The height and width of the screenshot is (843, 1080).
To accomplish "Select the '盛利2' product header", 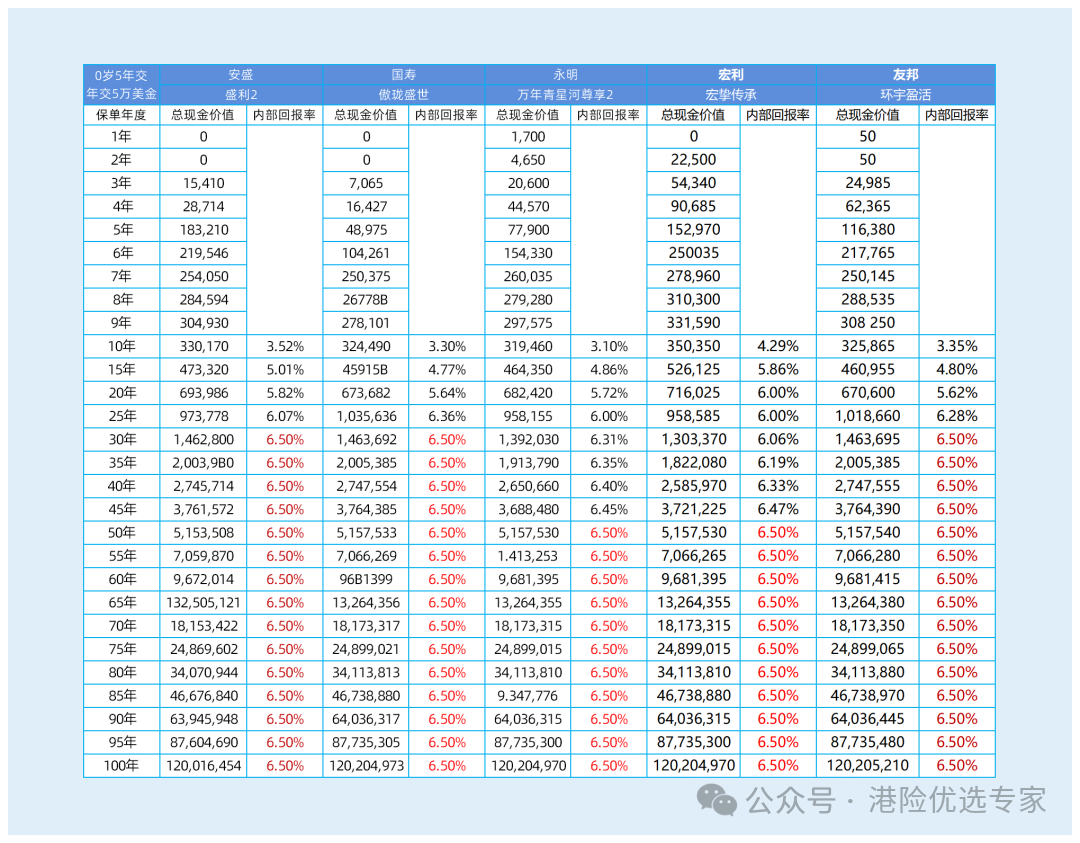I will click(x=241, y=94).
